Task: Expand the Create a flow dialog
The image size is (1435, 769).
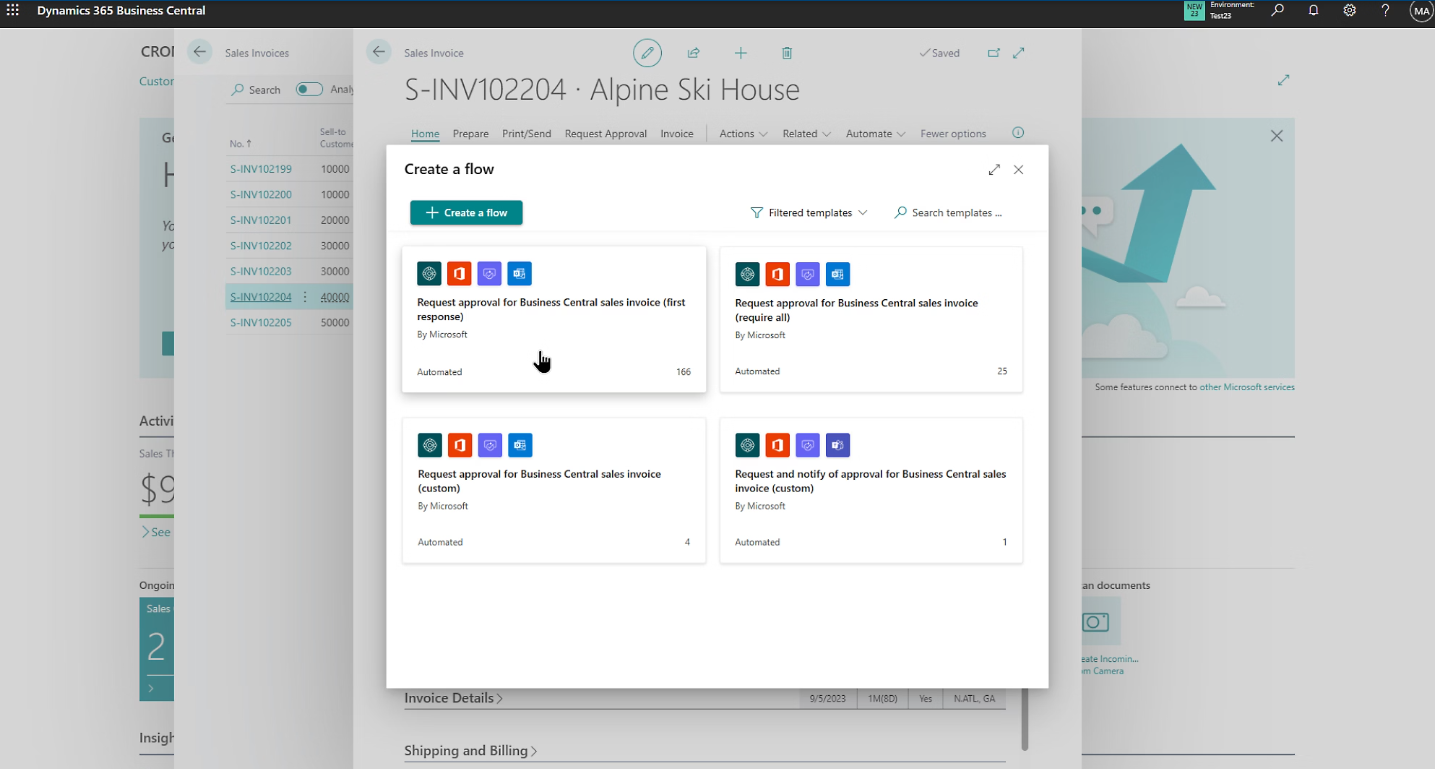Action: (x=994, y=170)
